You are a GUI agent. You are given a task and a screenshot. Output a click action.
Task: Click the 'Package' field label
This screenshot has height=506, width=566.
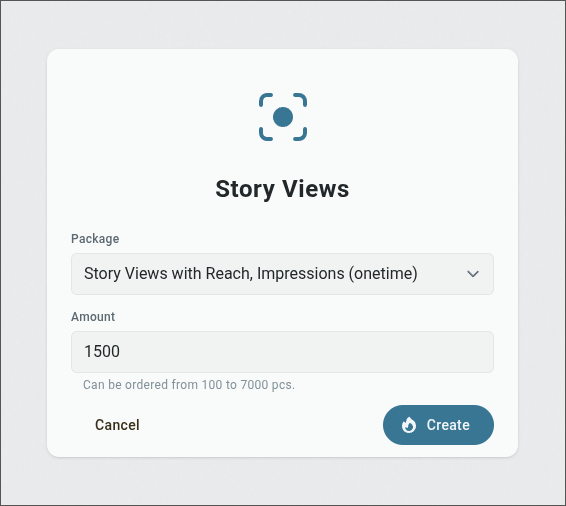95,239
